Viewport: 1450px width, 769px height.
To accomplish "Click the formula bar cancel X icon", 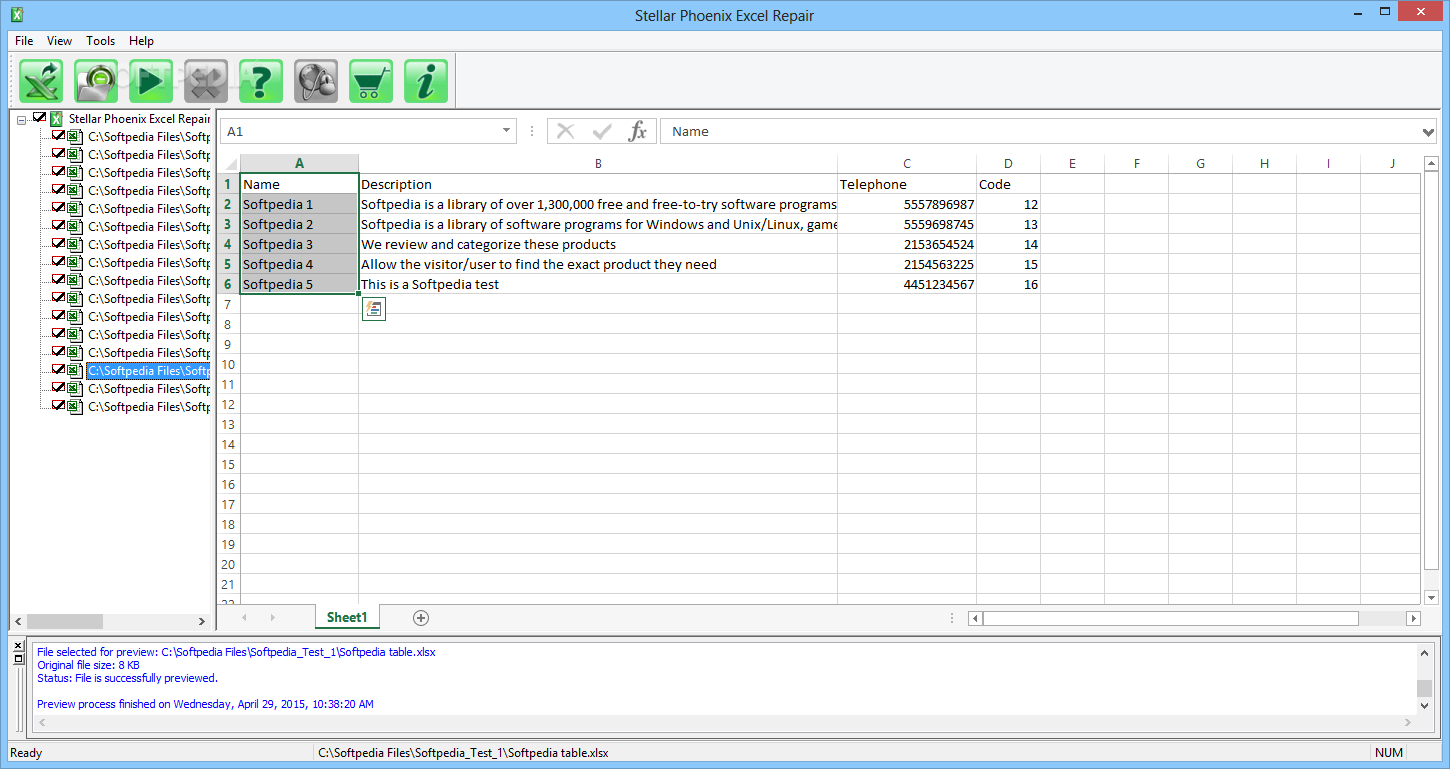I will point(565,131).
